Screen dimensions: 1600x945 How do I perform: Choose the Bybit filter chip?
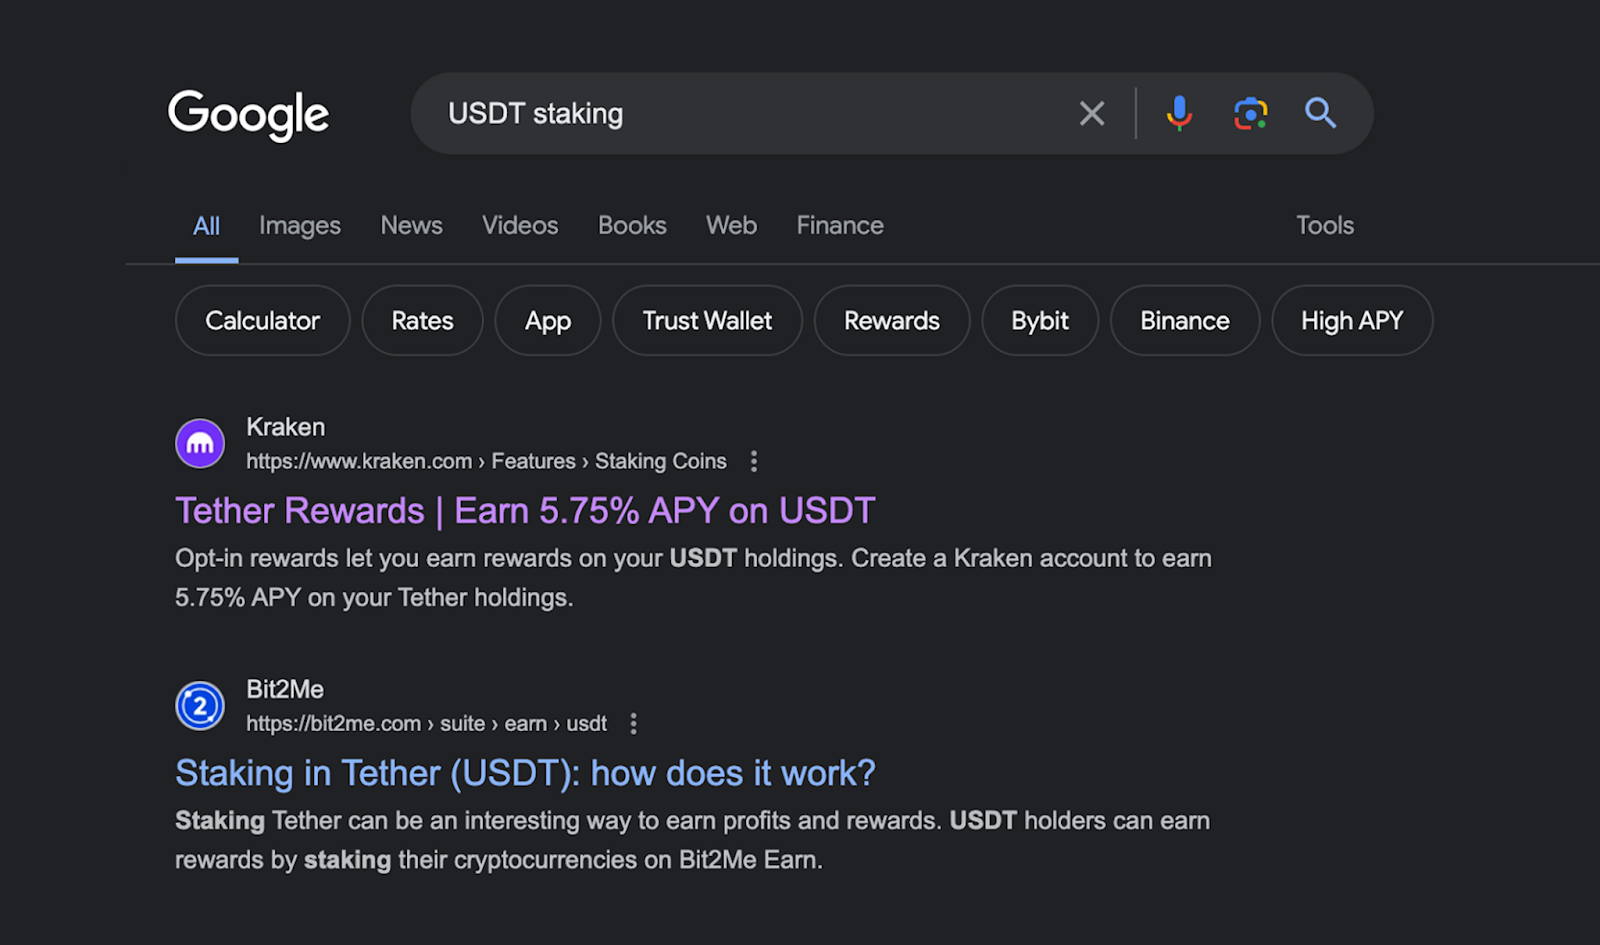pos(1040,320)
